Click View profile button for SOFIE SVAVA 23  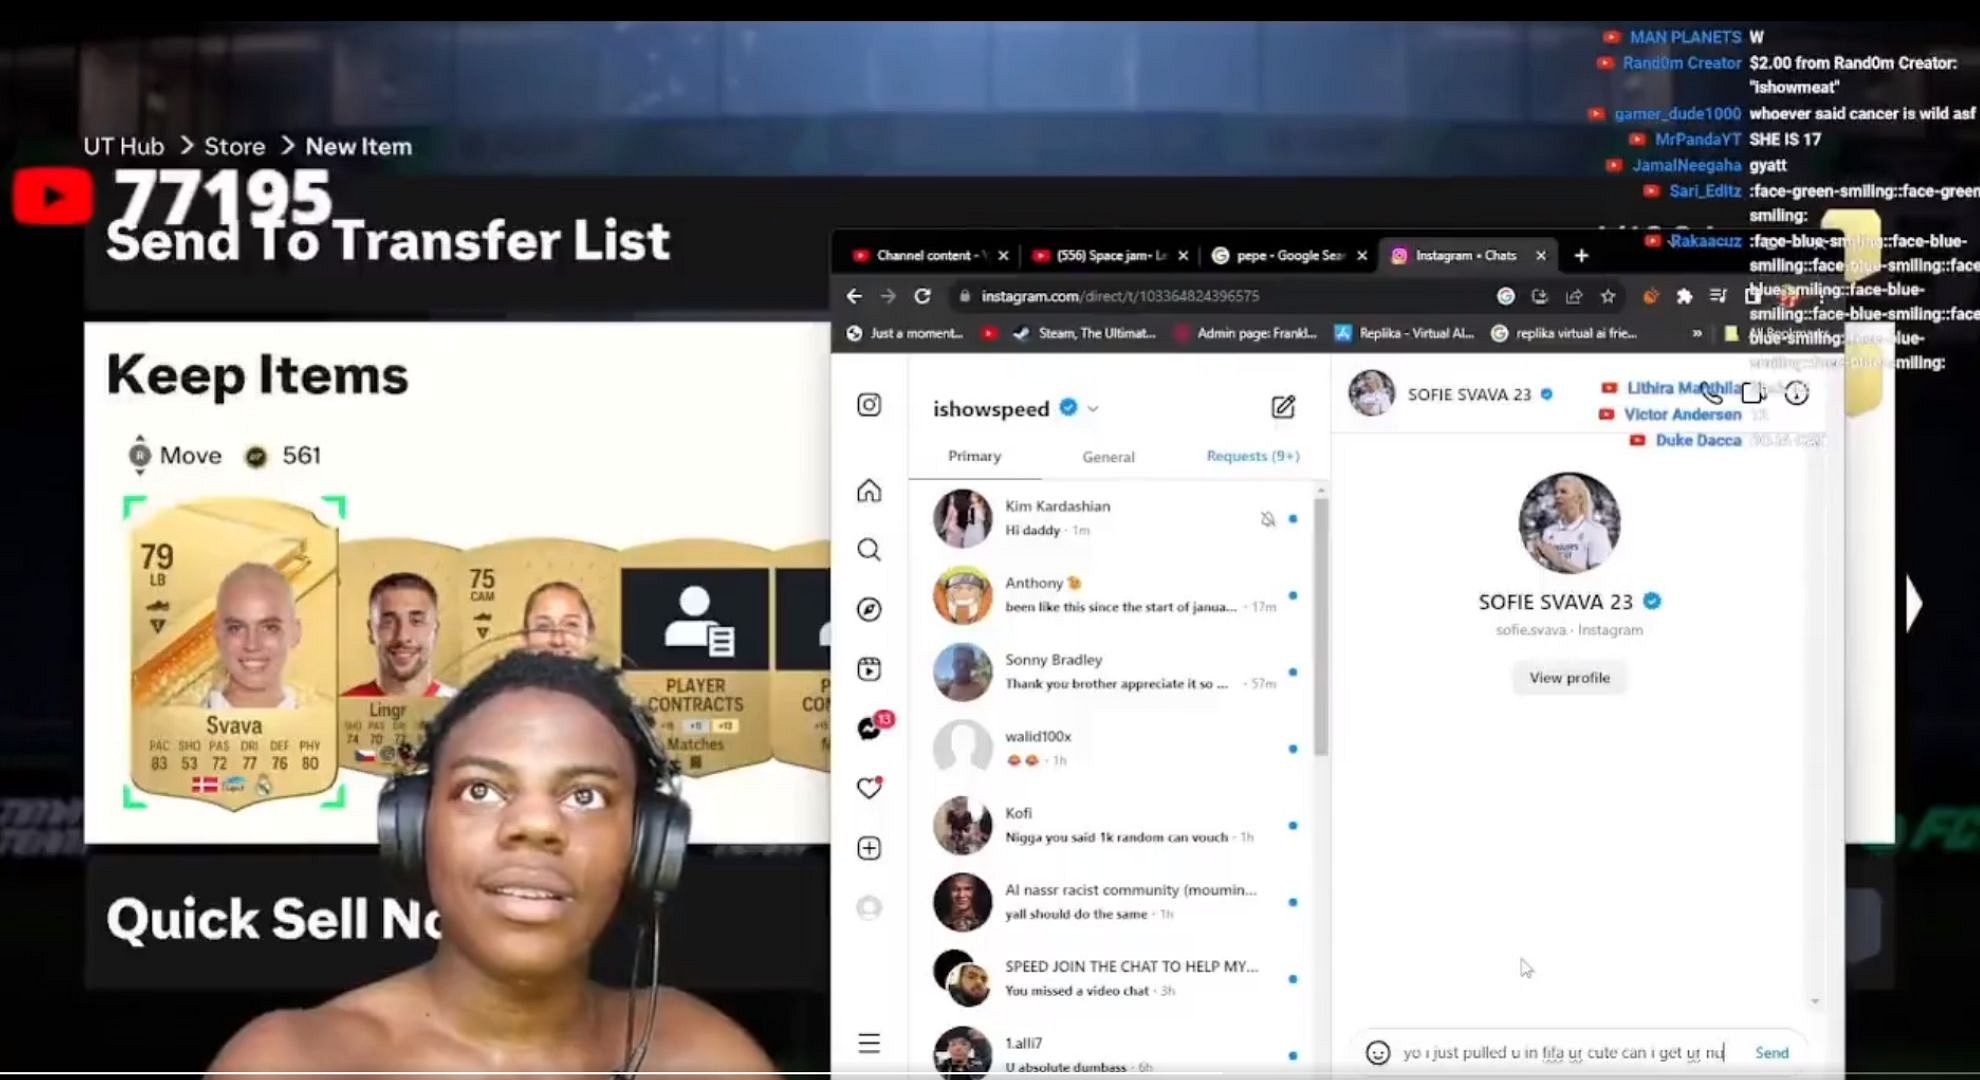1569,677
